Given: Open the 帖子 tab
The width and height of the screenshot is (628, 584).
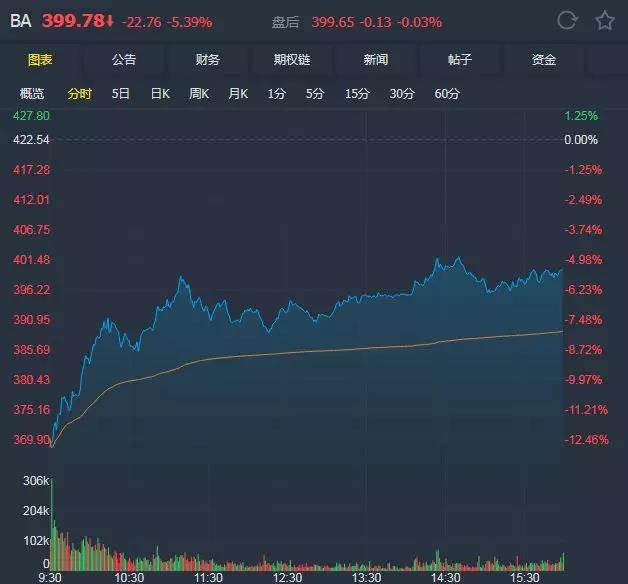Looking at the screenshot, I should pos(460,60).
